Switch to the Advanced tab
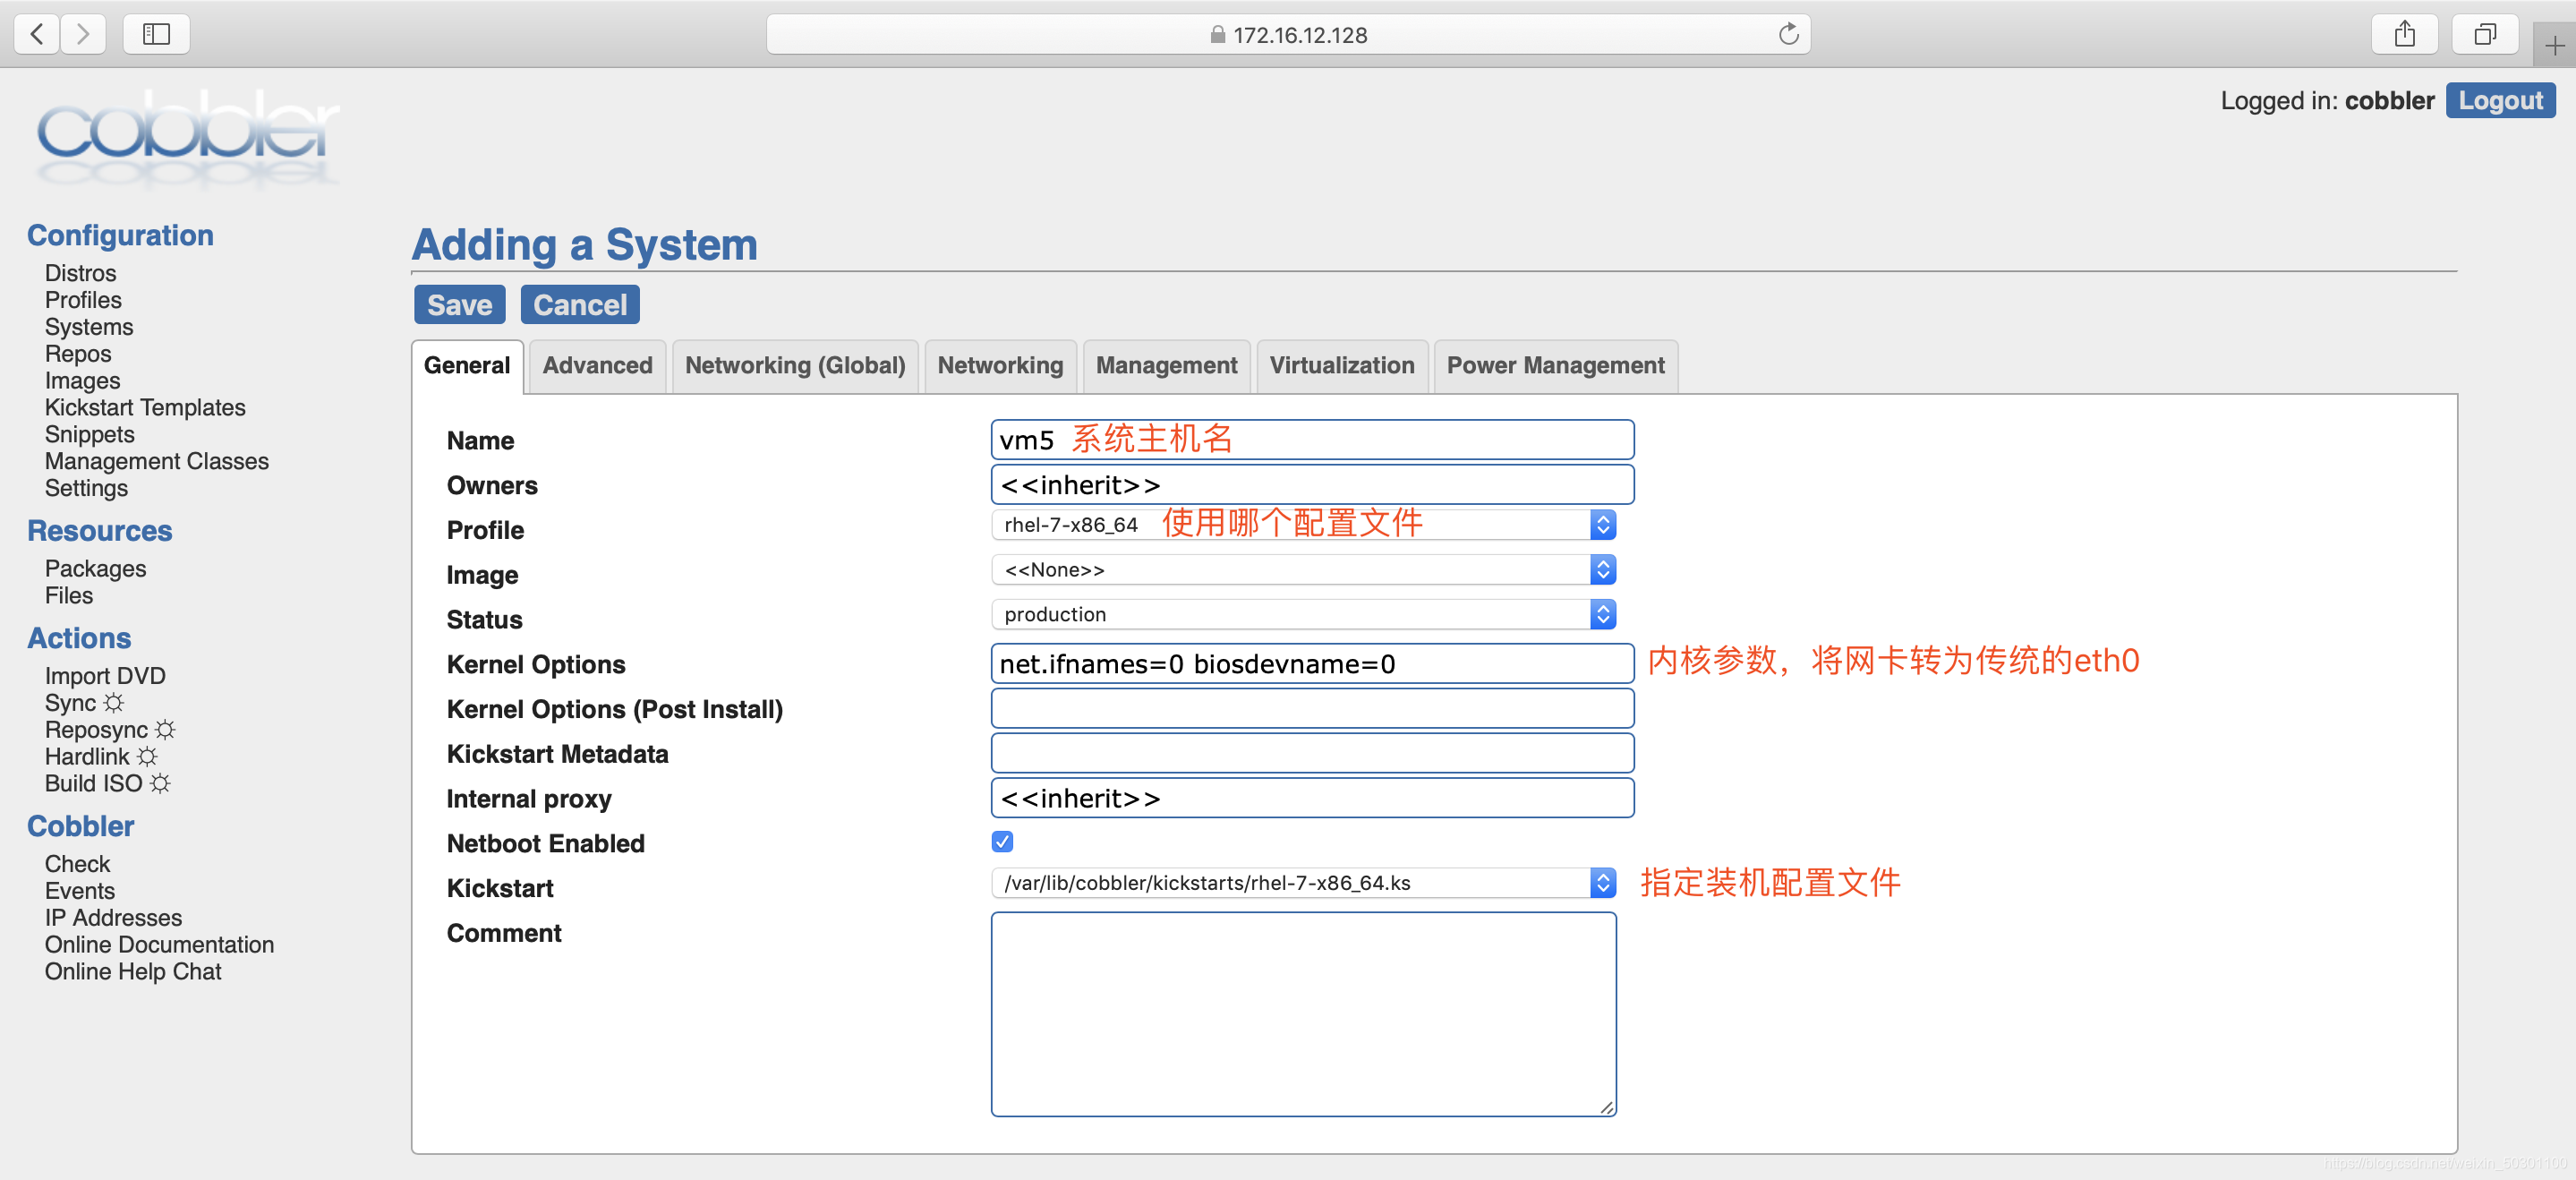 pyautogui.click(x=597, y=366)
